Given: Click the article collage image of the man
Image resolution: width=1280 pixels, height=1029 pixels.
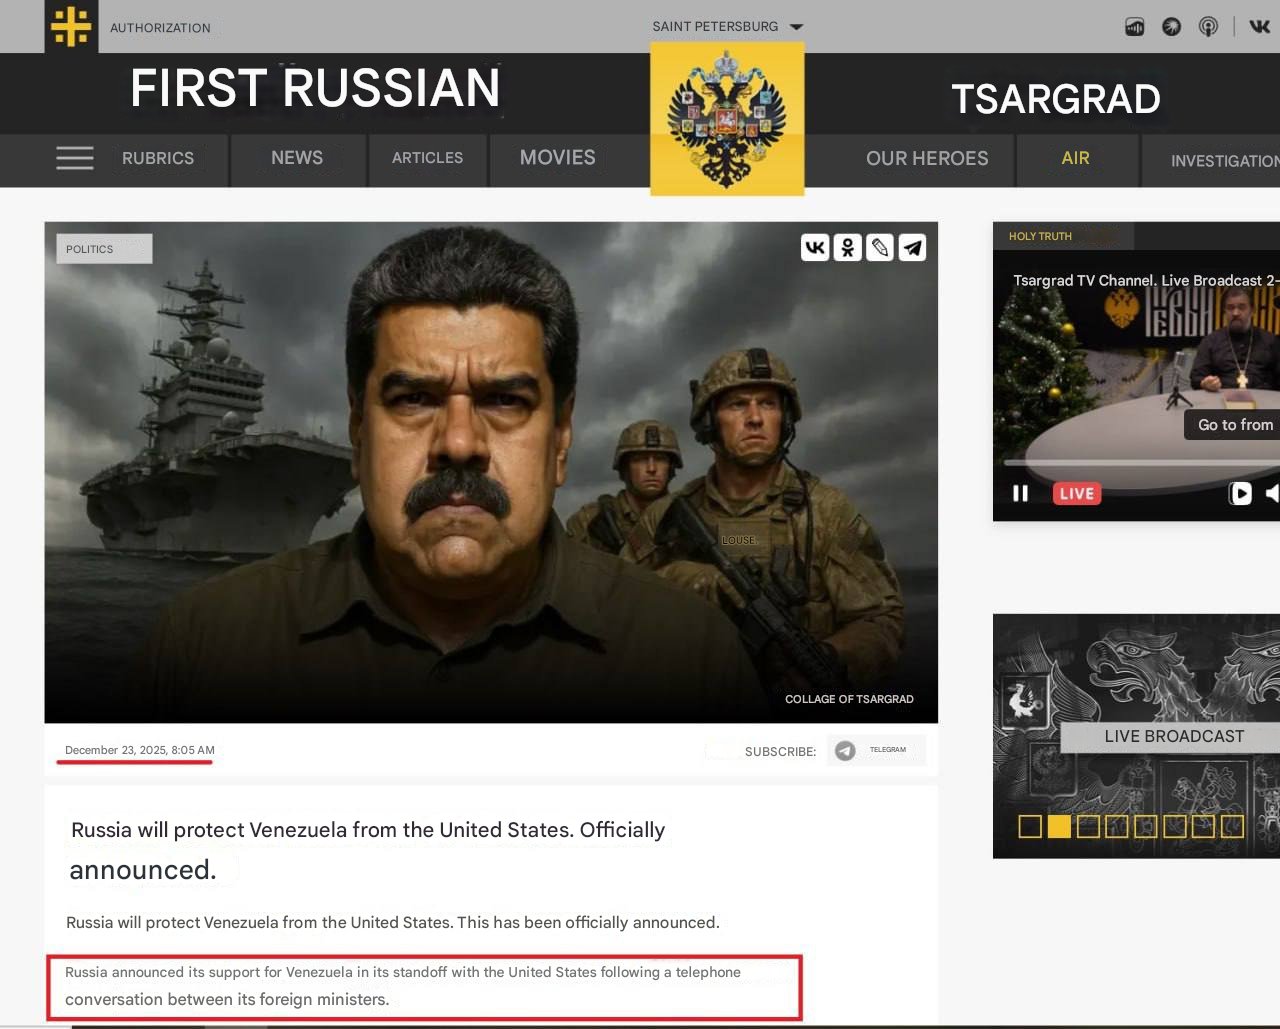Looking at the screenshot, I should click(491, 472).
